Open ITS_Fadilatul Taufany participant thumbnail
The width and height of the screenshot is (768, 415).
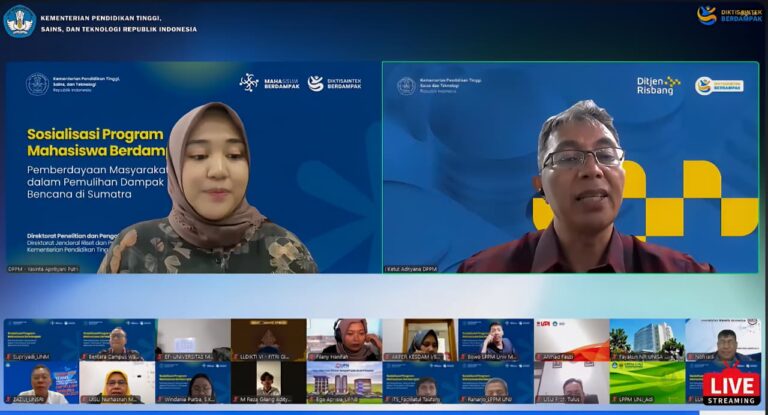click(x=420, y=383)
